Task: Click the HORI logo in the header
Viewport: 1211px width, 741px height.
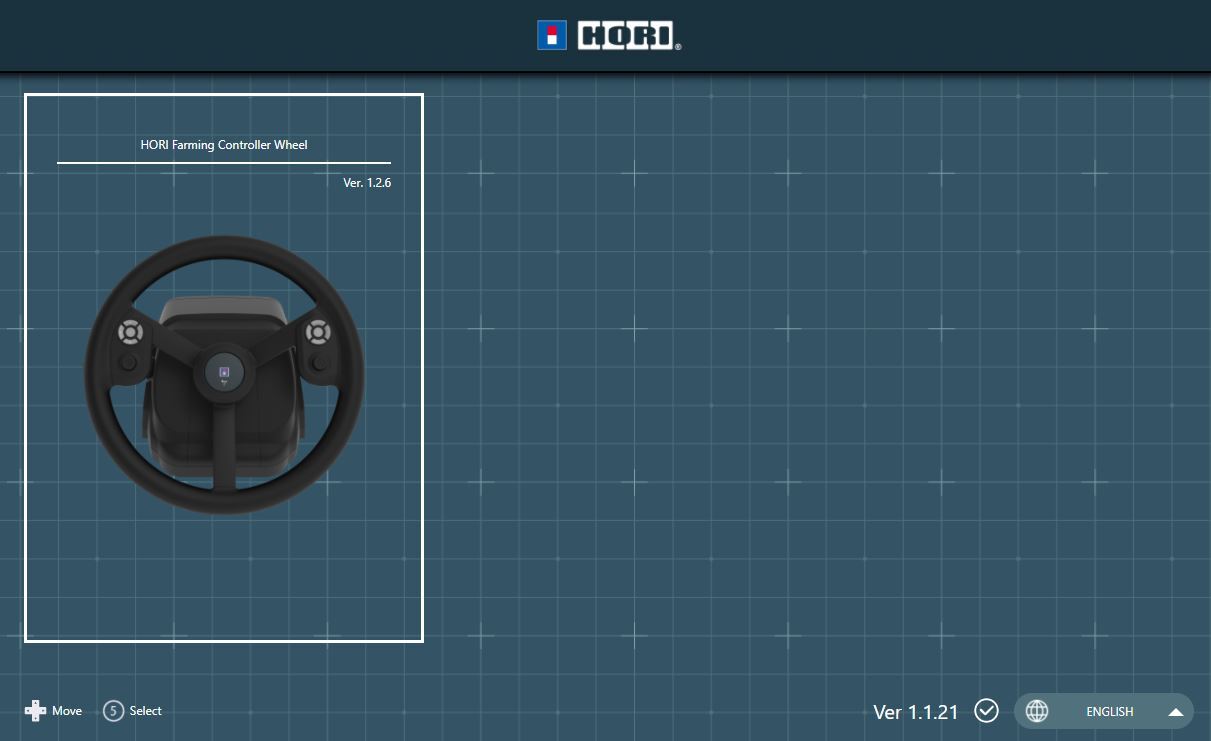Action: (x=609, y=35)
